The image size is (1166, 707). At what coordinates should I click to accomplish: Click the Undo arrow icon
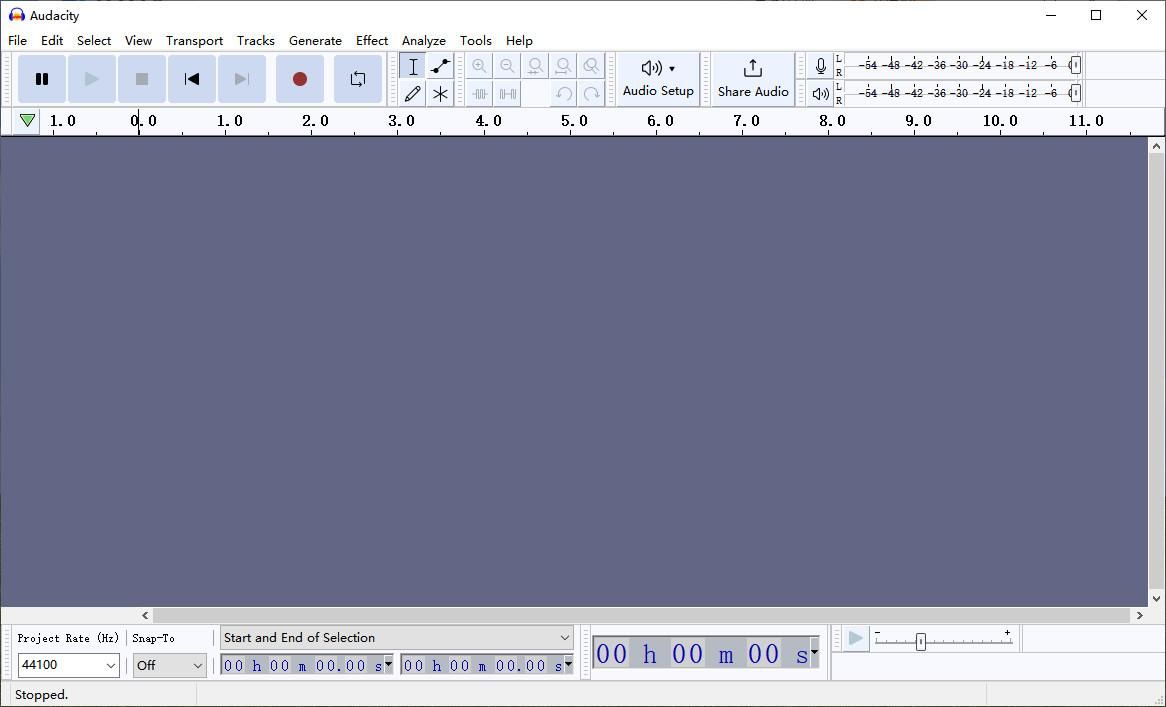(563, 94)
